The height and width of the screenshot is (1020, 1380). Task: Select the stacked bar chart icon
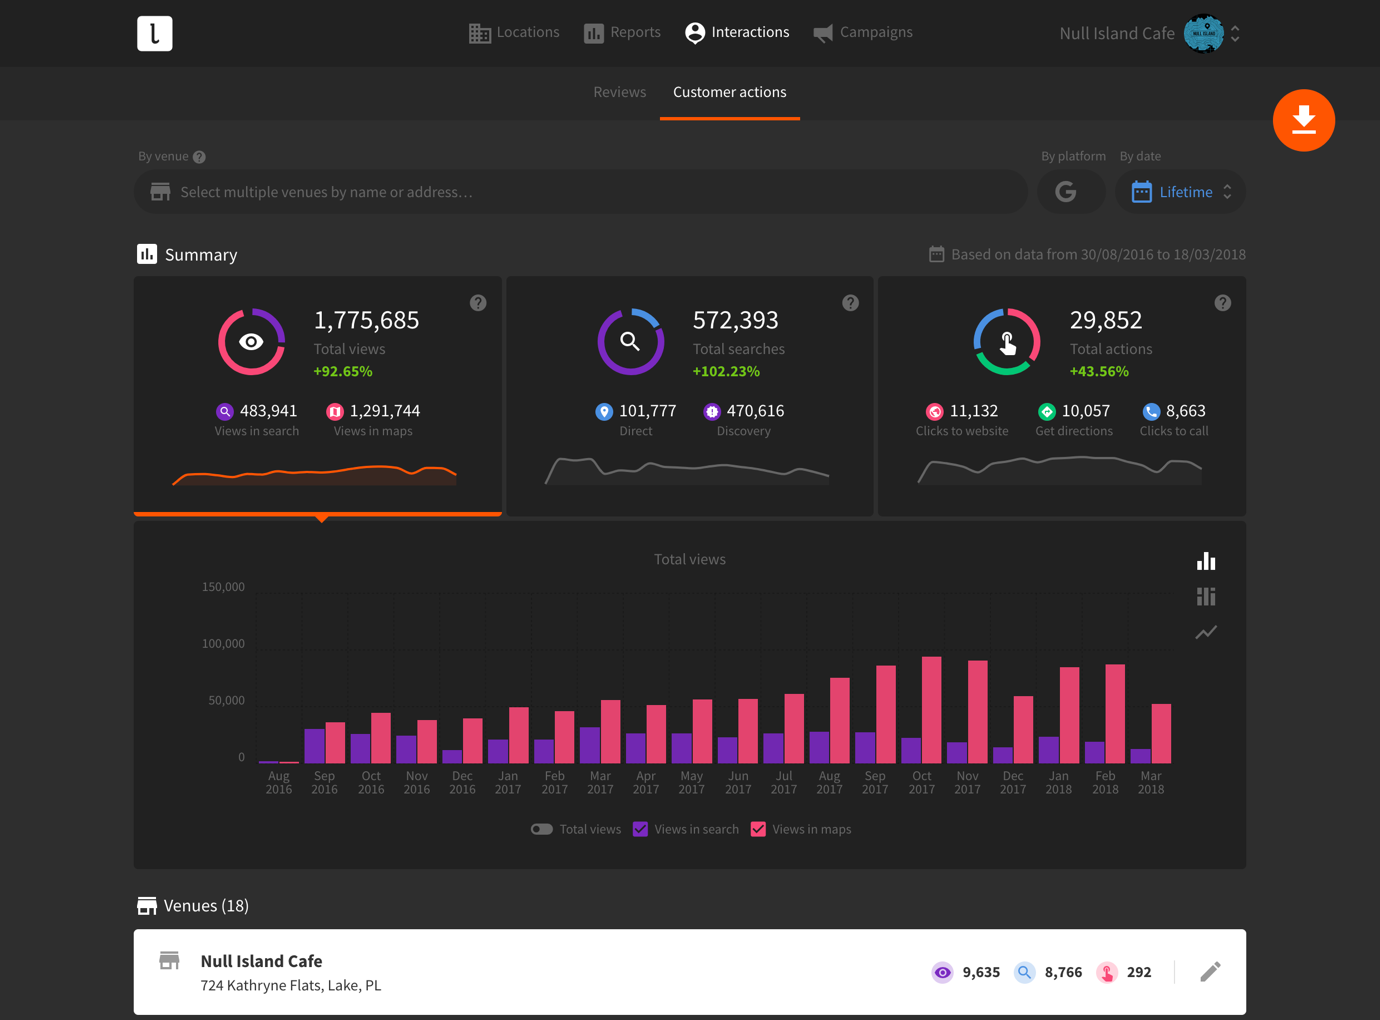(x=1206, y=597)
